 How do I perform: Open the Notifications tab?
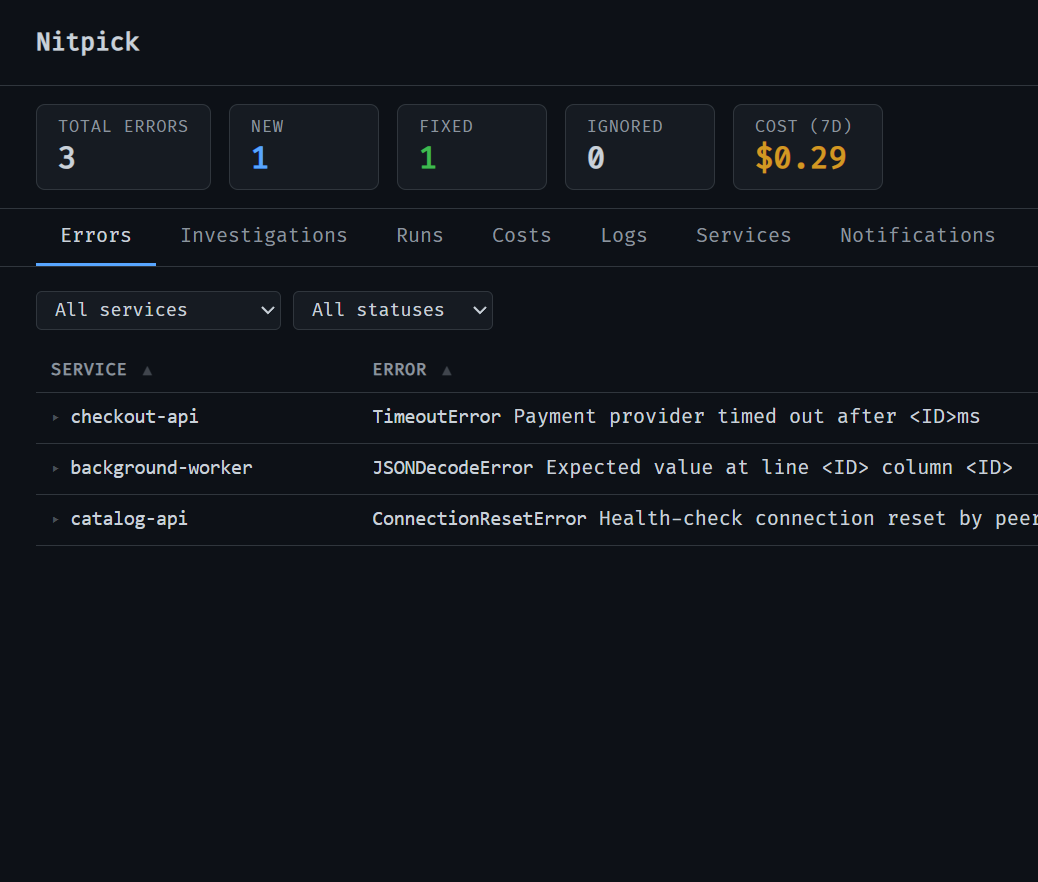pyautogui.click(x=918, y=236)
